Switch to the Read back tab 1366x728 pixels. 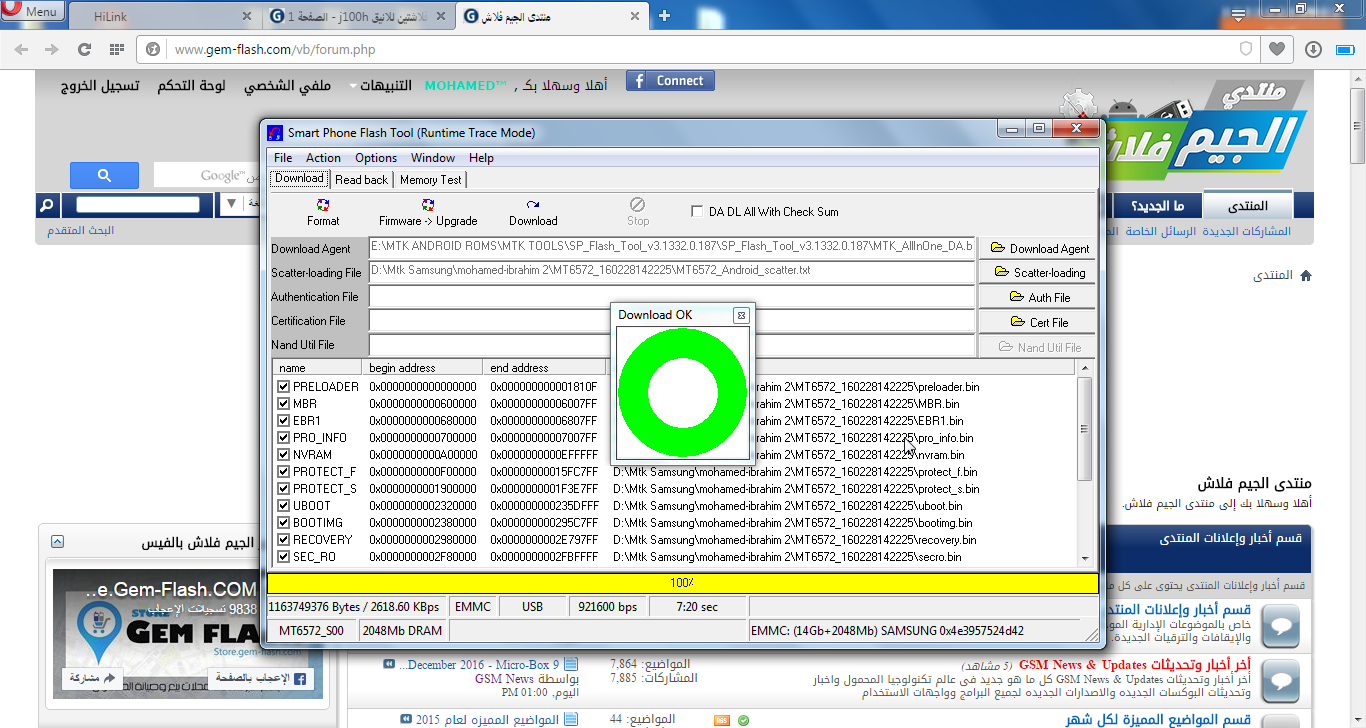click(x=361, y=180)
